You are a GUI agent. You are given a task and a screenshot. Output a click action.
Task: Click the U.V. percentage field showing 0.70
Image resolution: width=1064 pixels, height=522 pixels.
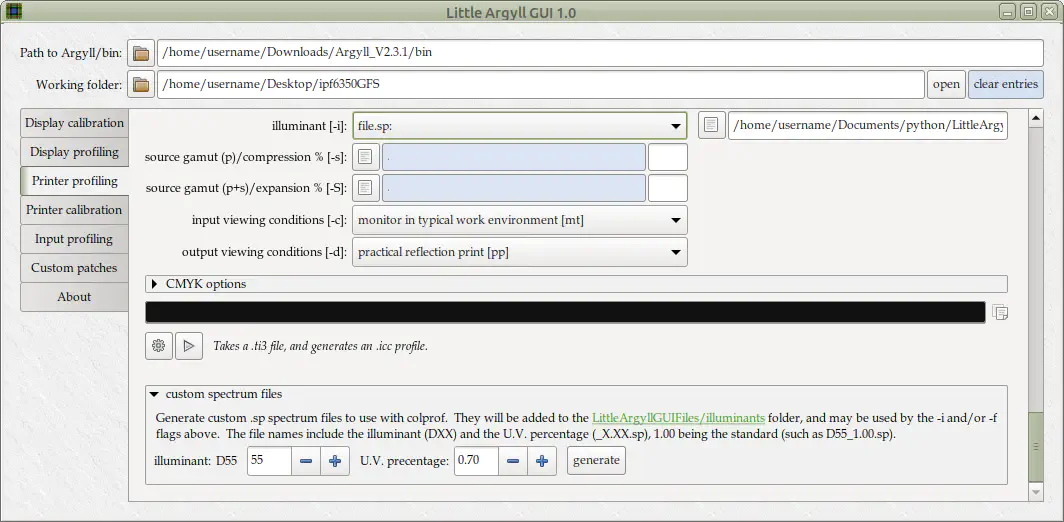pyautogui.click(x=476, y=461)
